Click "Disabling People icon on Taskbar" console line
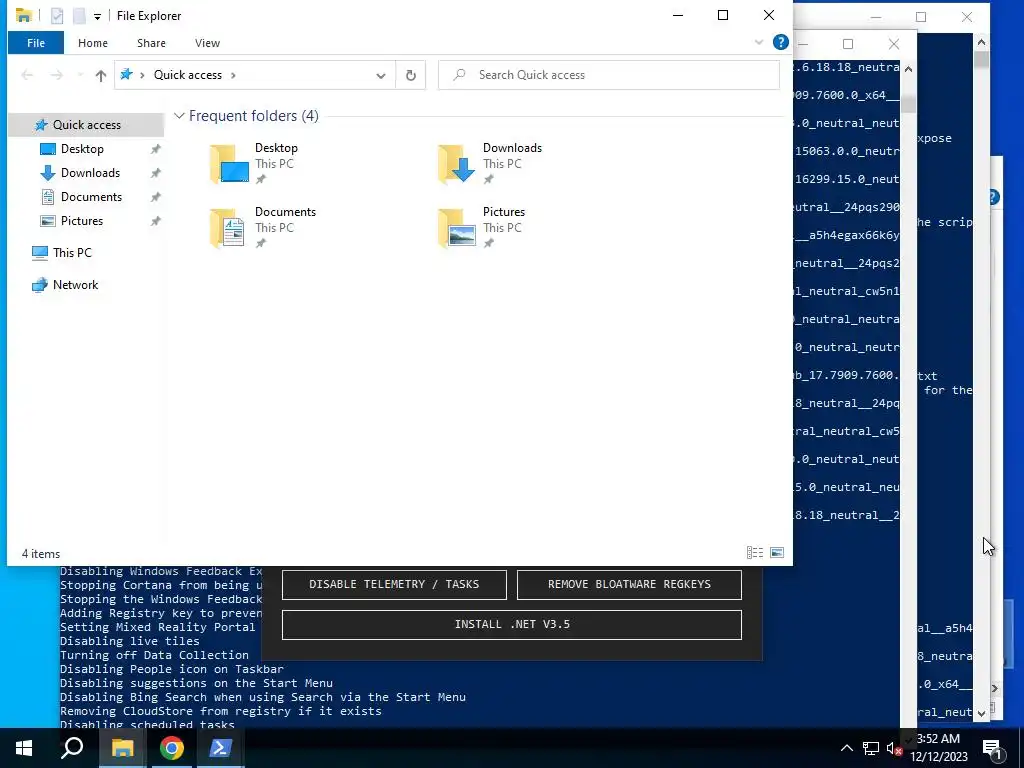 click(172, 669)
